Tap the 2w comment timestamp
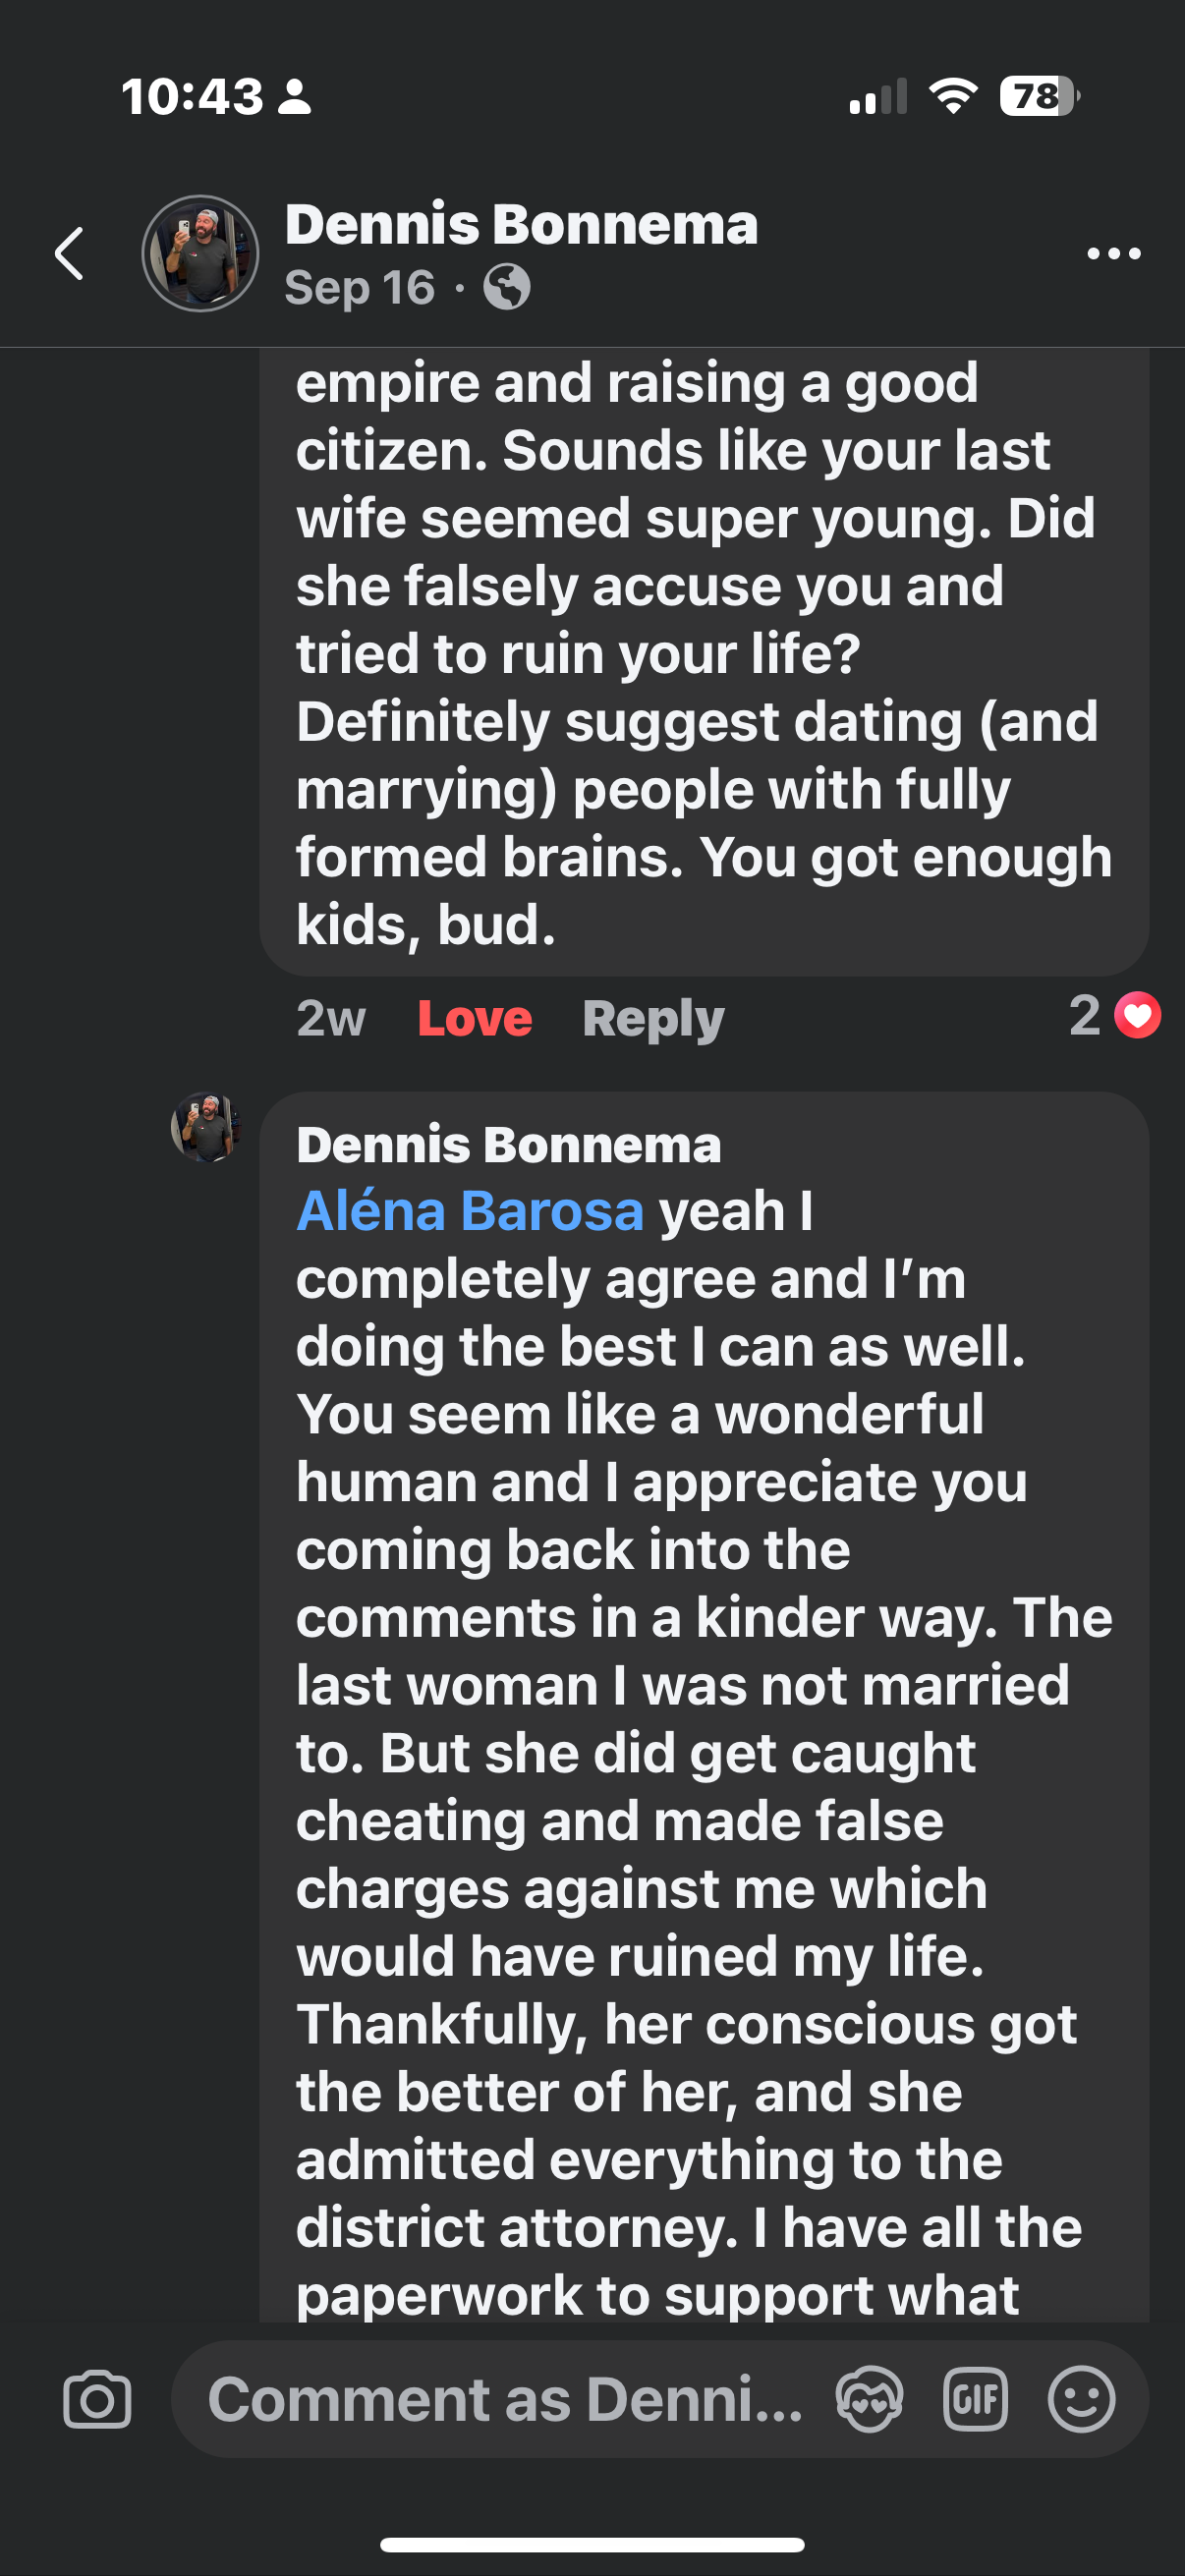This screenshot has height=2576, width=1185. (331, 1019)
